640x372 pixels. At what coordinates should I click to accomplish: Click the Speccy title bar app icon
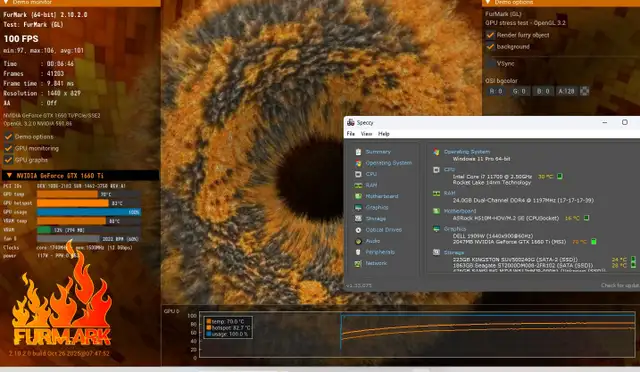[x=350, y=123]
